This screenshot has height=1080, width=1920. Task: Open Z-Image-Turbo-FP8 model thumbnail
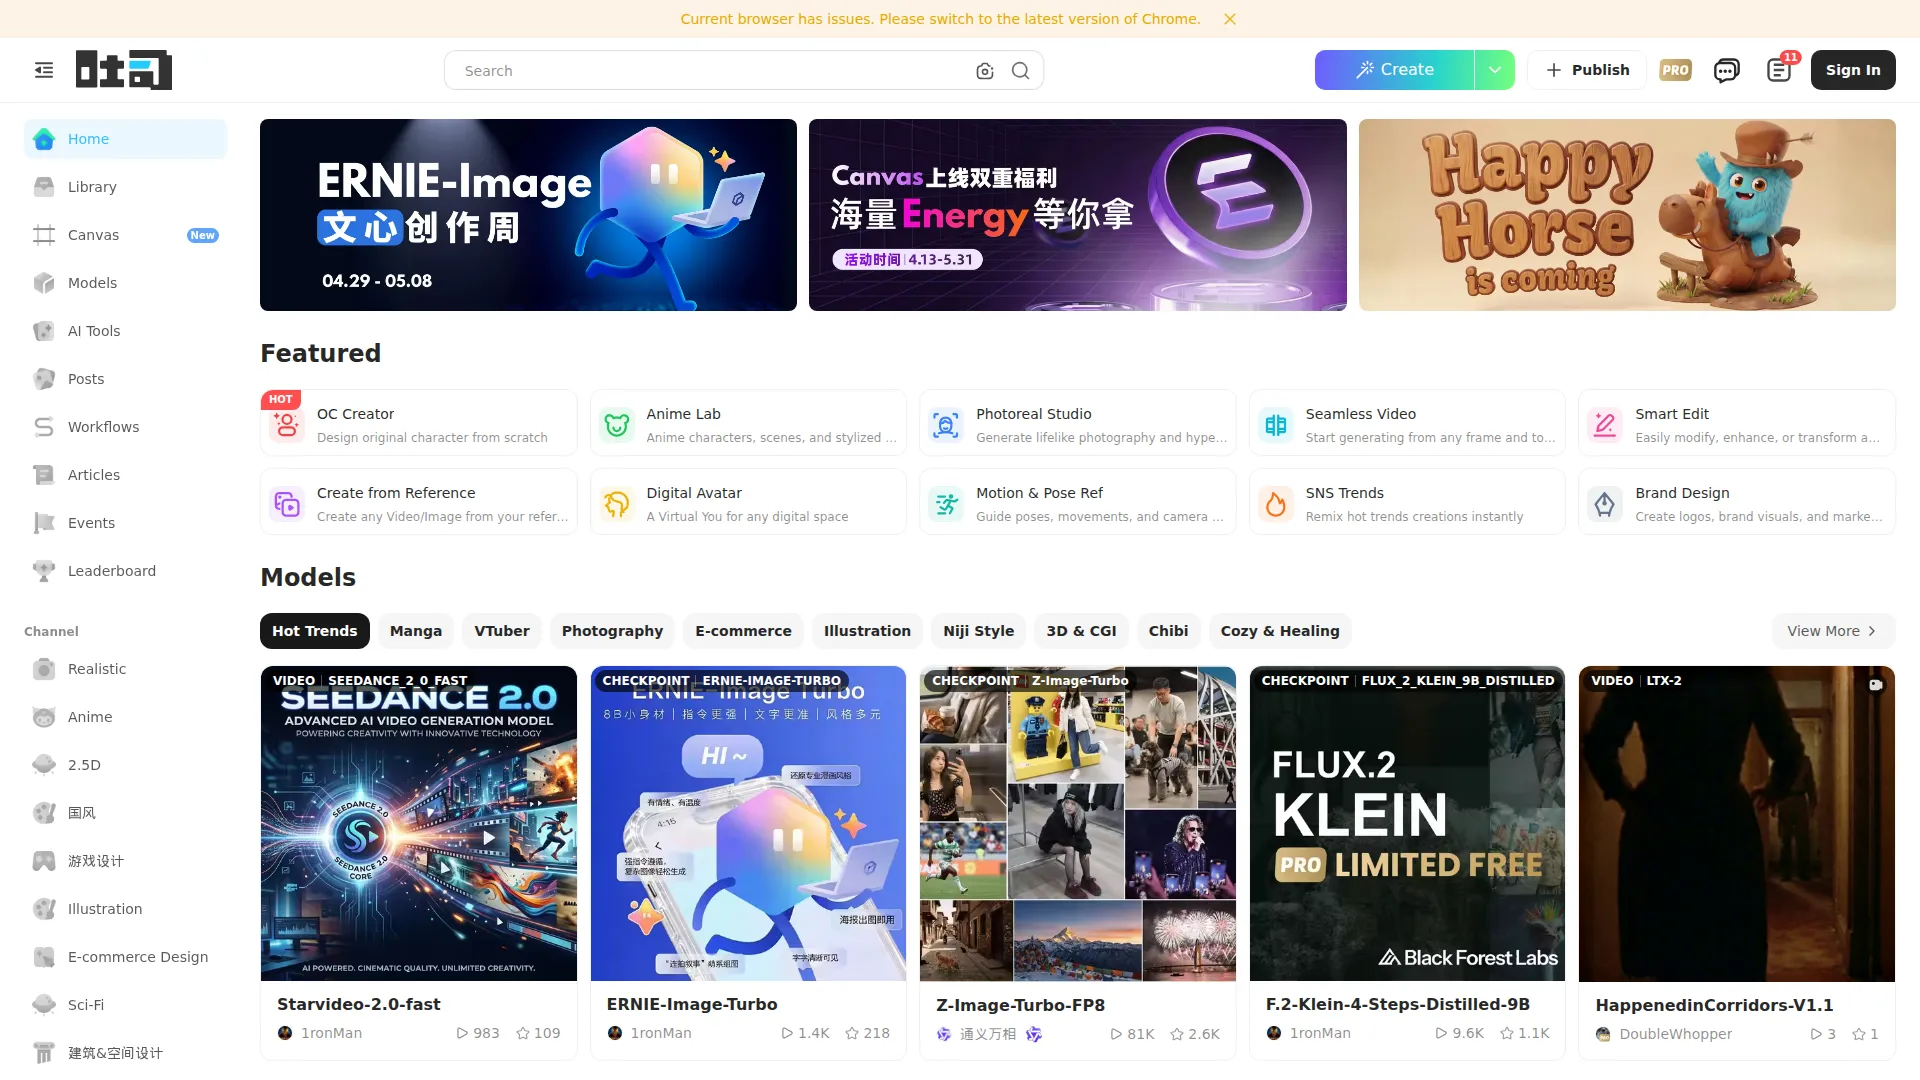point(1078,824)
